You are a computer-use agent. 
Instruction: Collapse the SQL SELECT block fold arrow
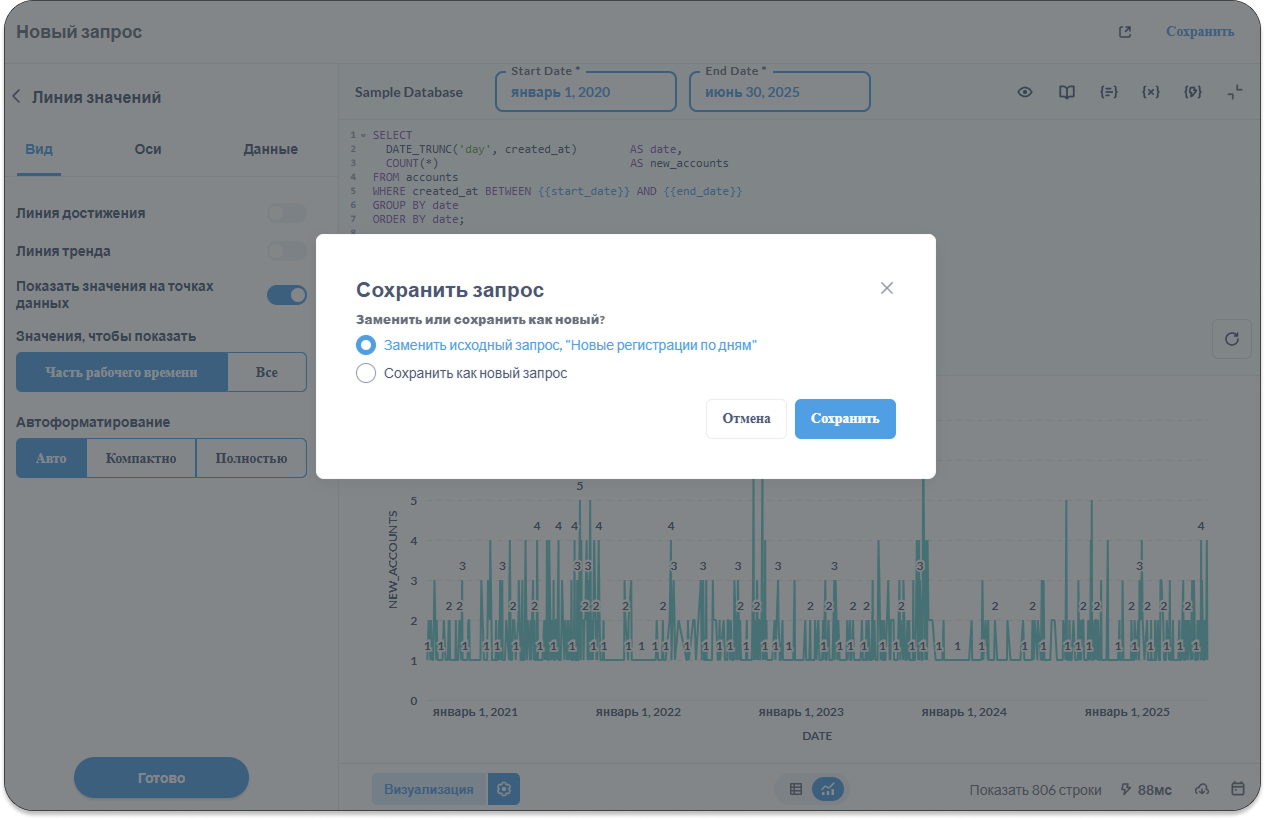pos(363,135)
